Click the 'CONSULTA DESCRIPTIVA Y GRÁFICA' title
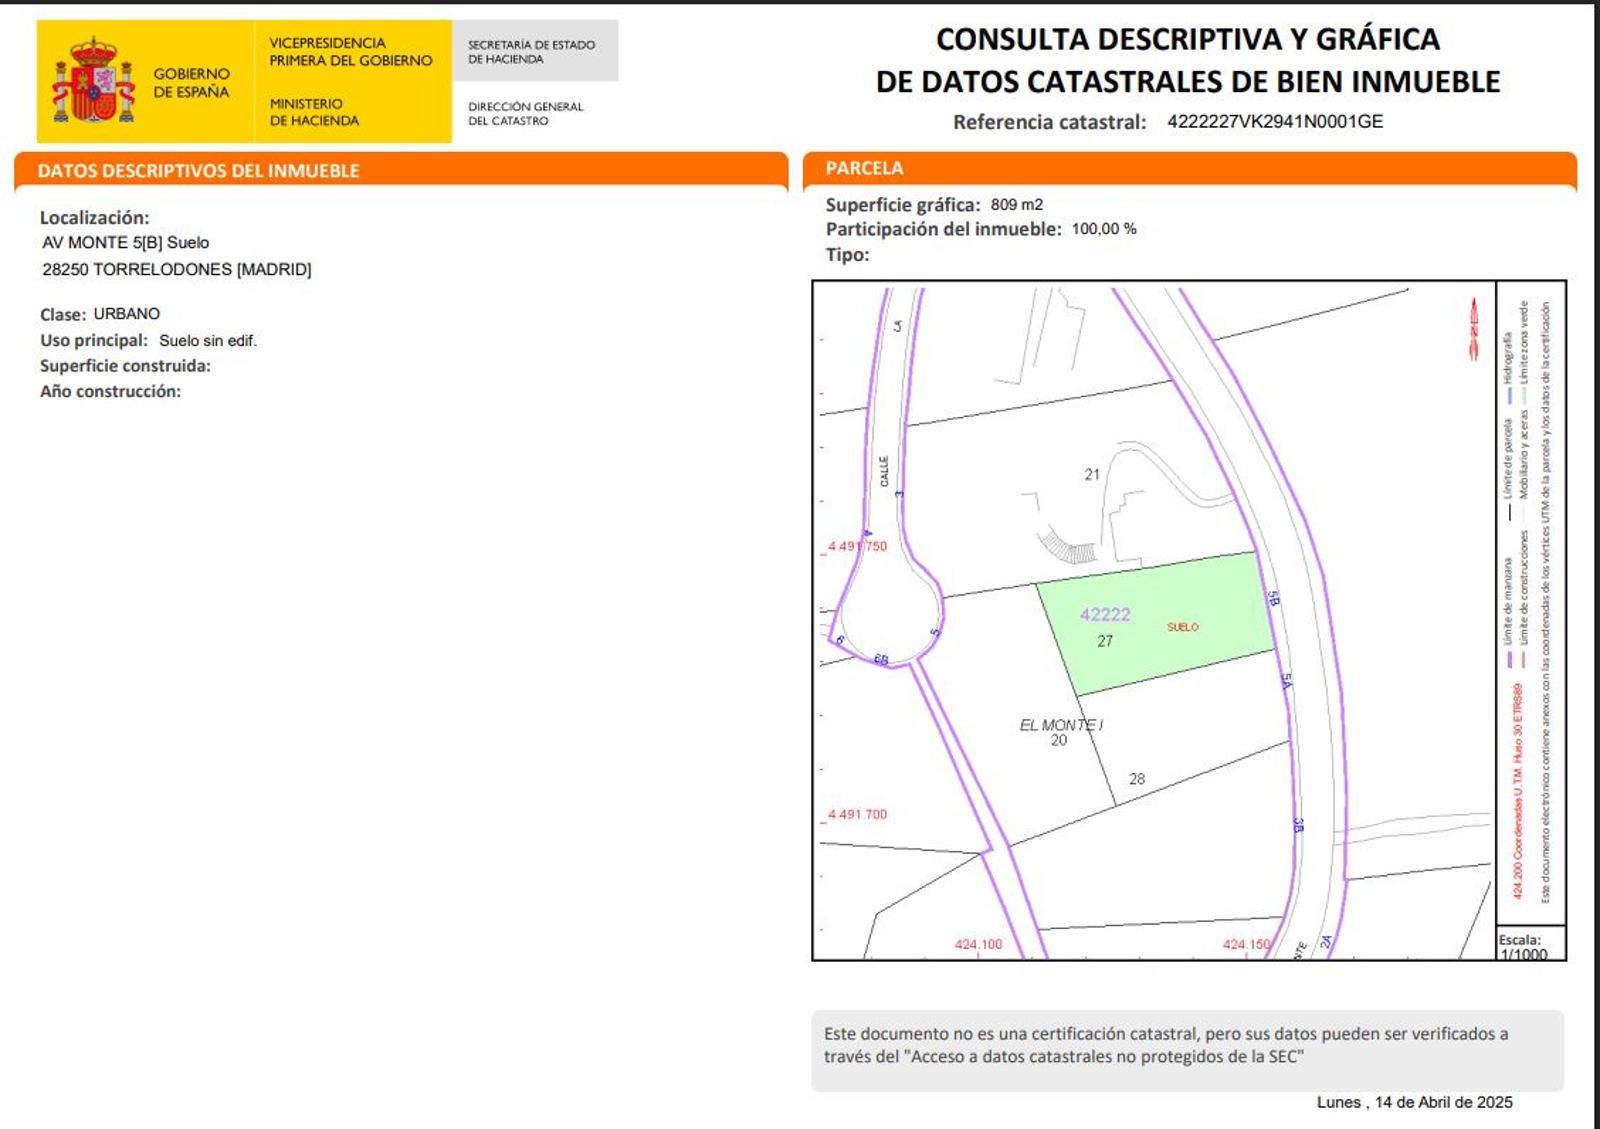 point(1187,39)
